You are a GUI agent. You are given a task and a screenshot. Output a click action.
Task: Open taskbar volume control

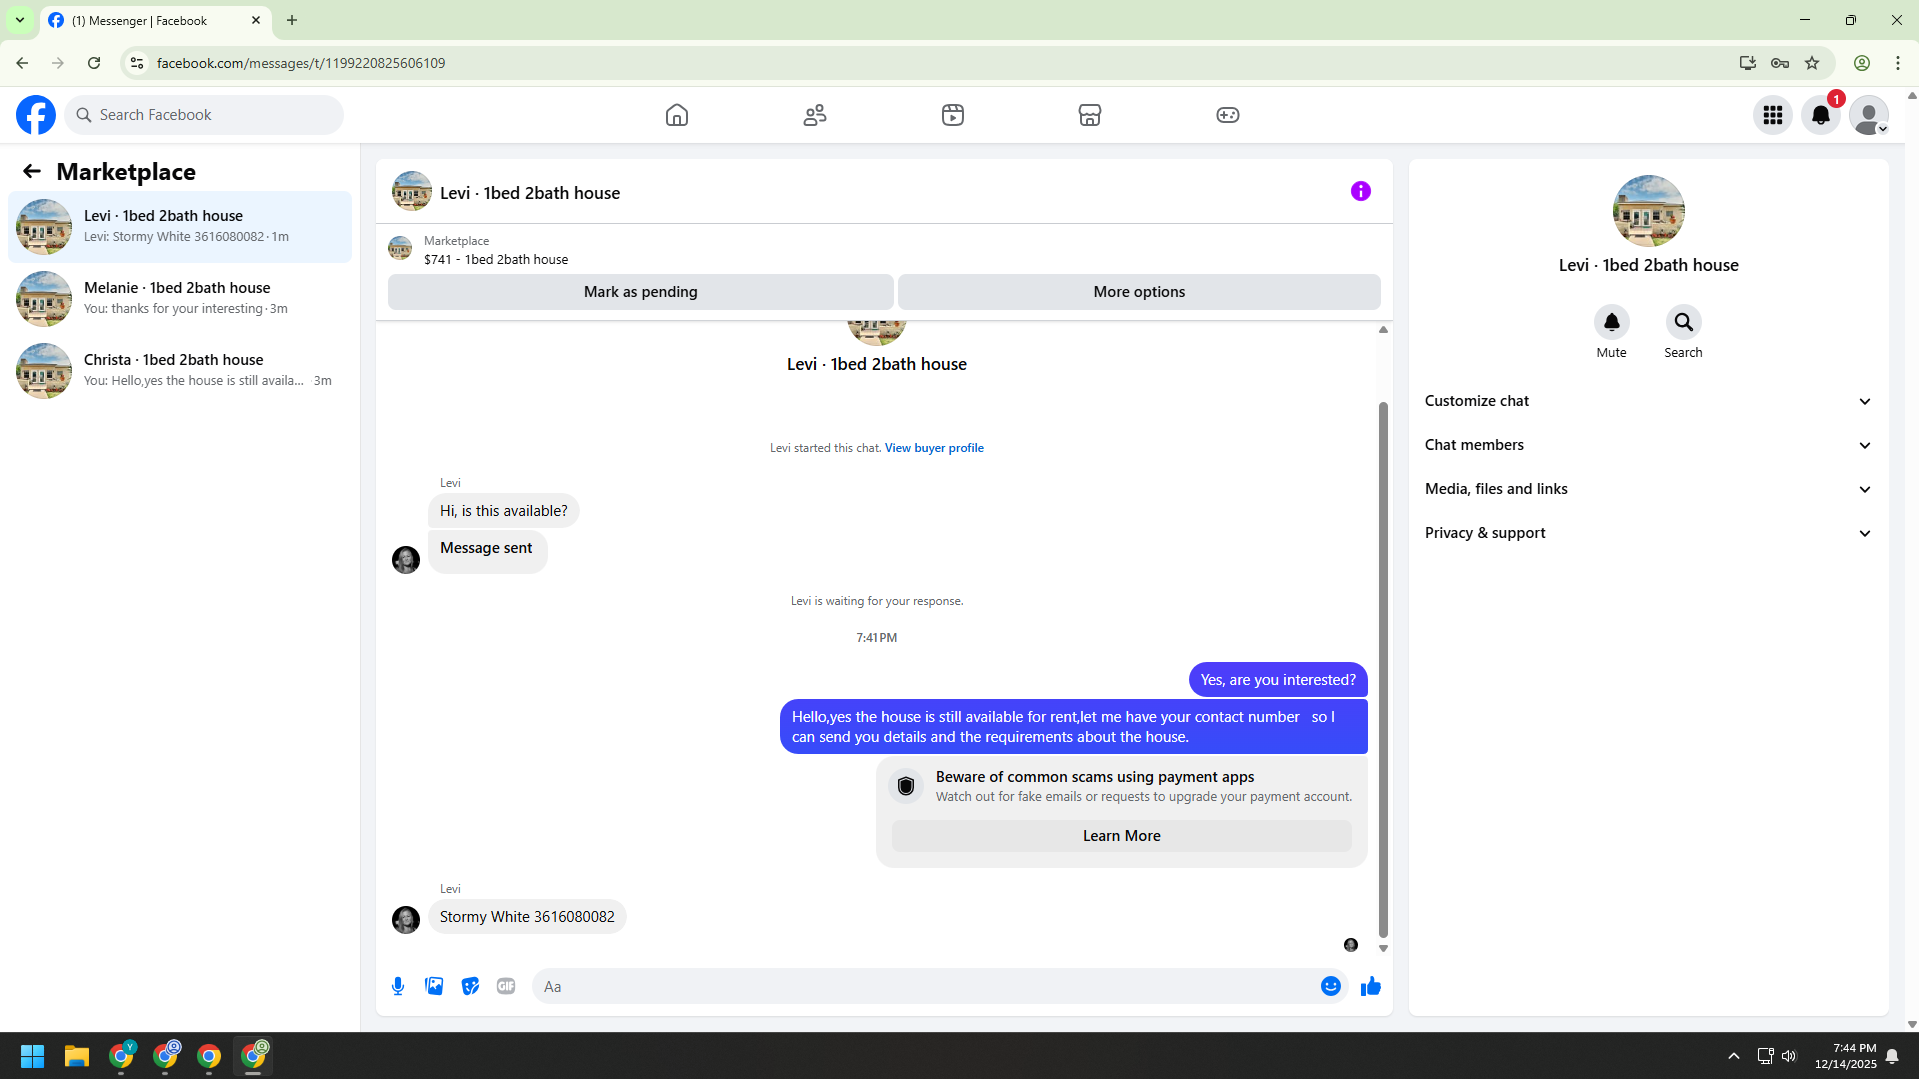(1789, 1056)
